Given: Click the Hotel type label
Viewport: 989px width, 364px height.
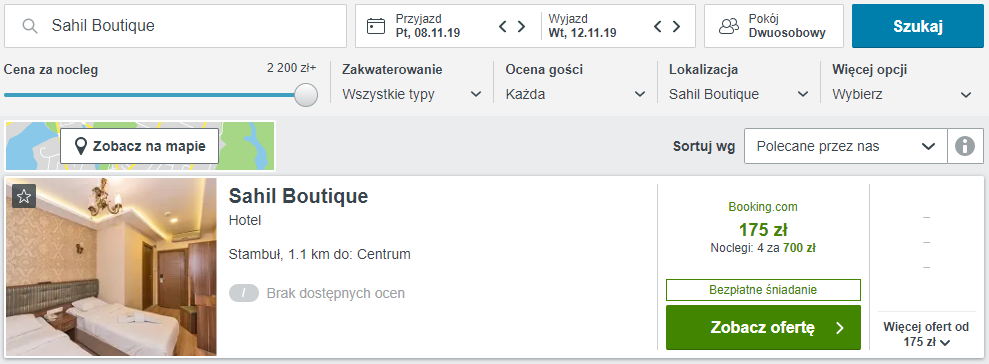Looking at the screenshot, I should click(x=245, y=221).
